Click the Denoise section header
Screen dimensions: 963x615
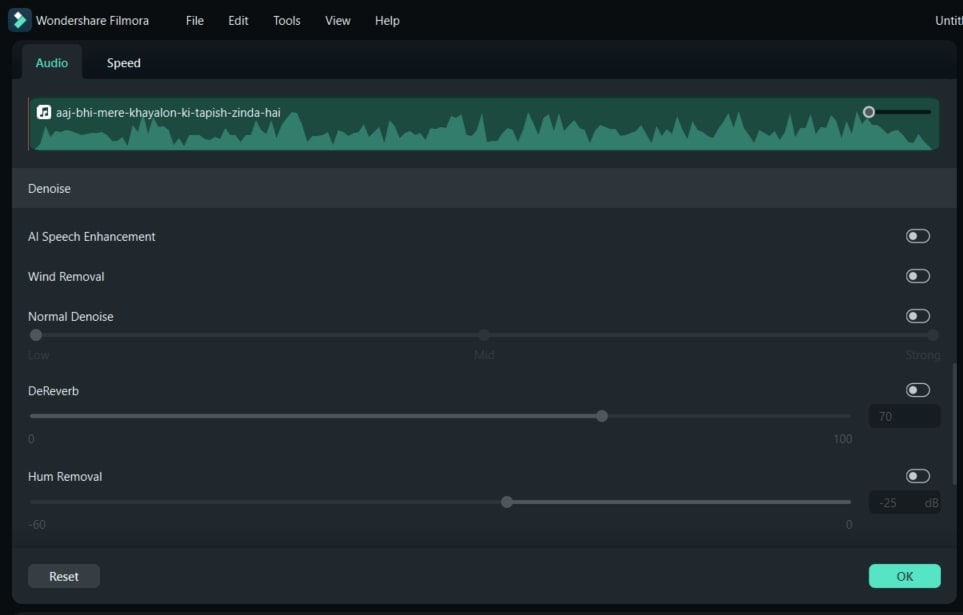484,189
